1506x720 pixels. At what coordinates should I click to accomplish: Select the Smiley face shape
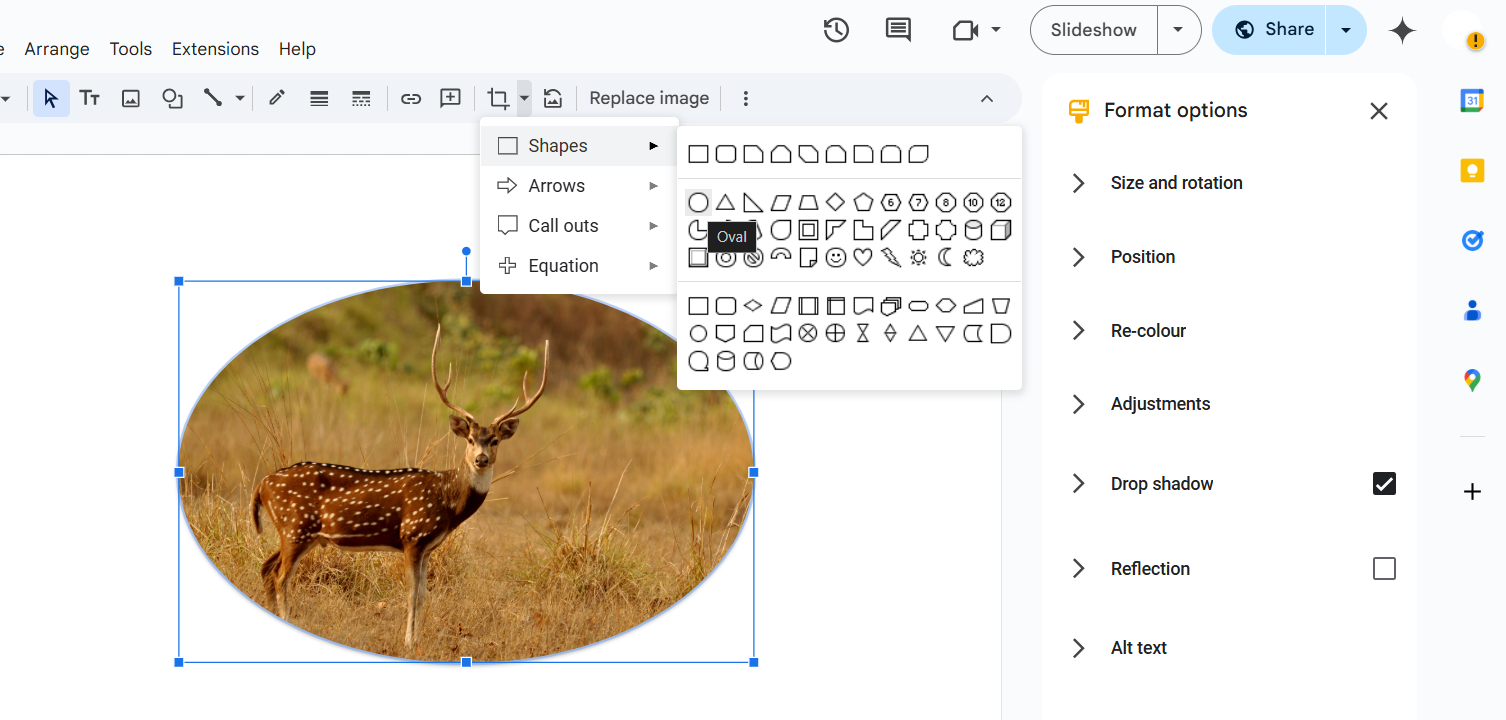coord(836,258)
